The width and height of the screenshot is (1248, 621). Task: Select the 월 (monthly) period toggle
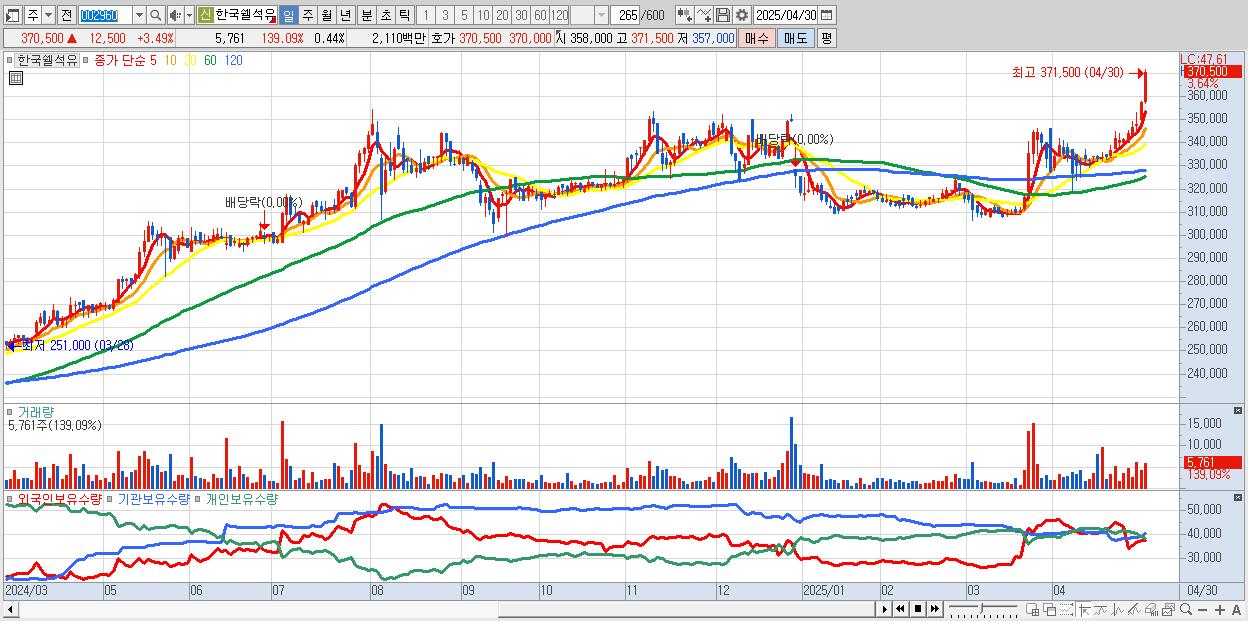326,15
